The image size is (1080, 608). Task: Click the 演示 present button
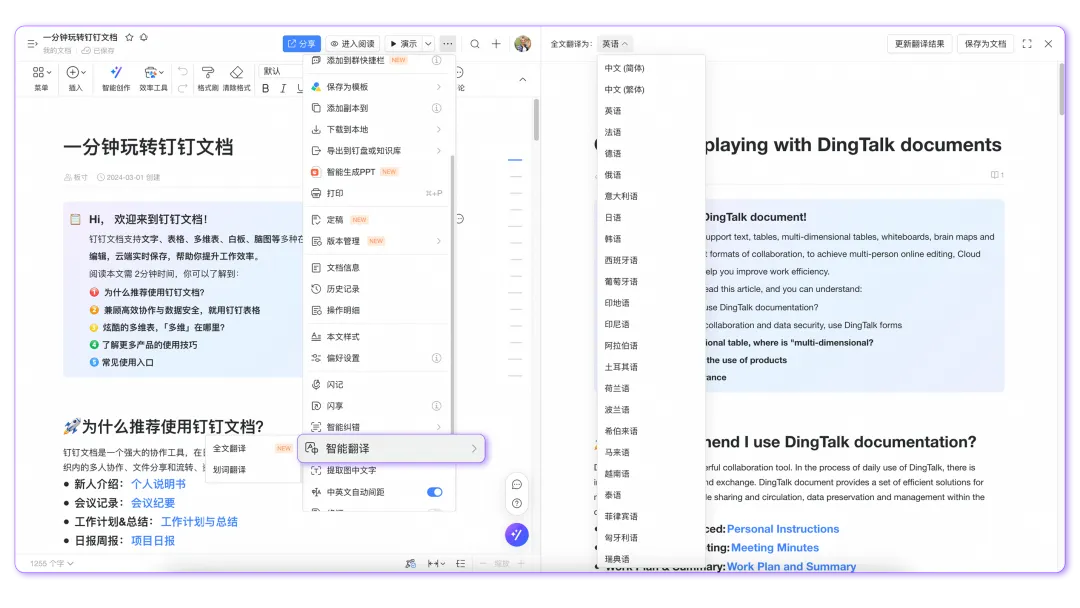click(404, 43)
